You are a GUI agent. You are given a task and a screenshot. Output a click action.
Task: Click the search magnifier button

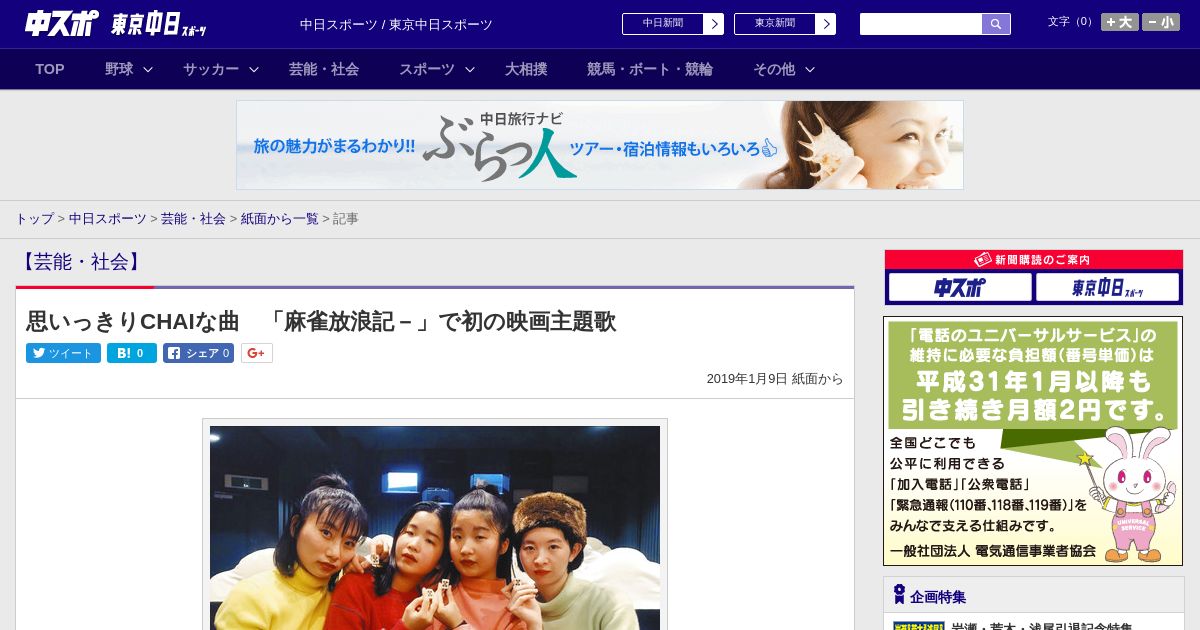coord(996,24)
